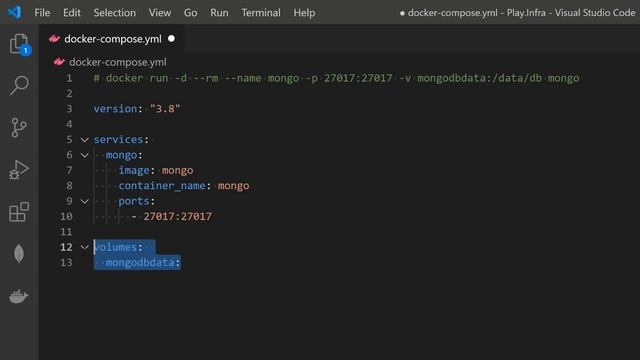Click the "3.8" version value
The width and height of the screenshot is (640, 360).
pos(165,109)
